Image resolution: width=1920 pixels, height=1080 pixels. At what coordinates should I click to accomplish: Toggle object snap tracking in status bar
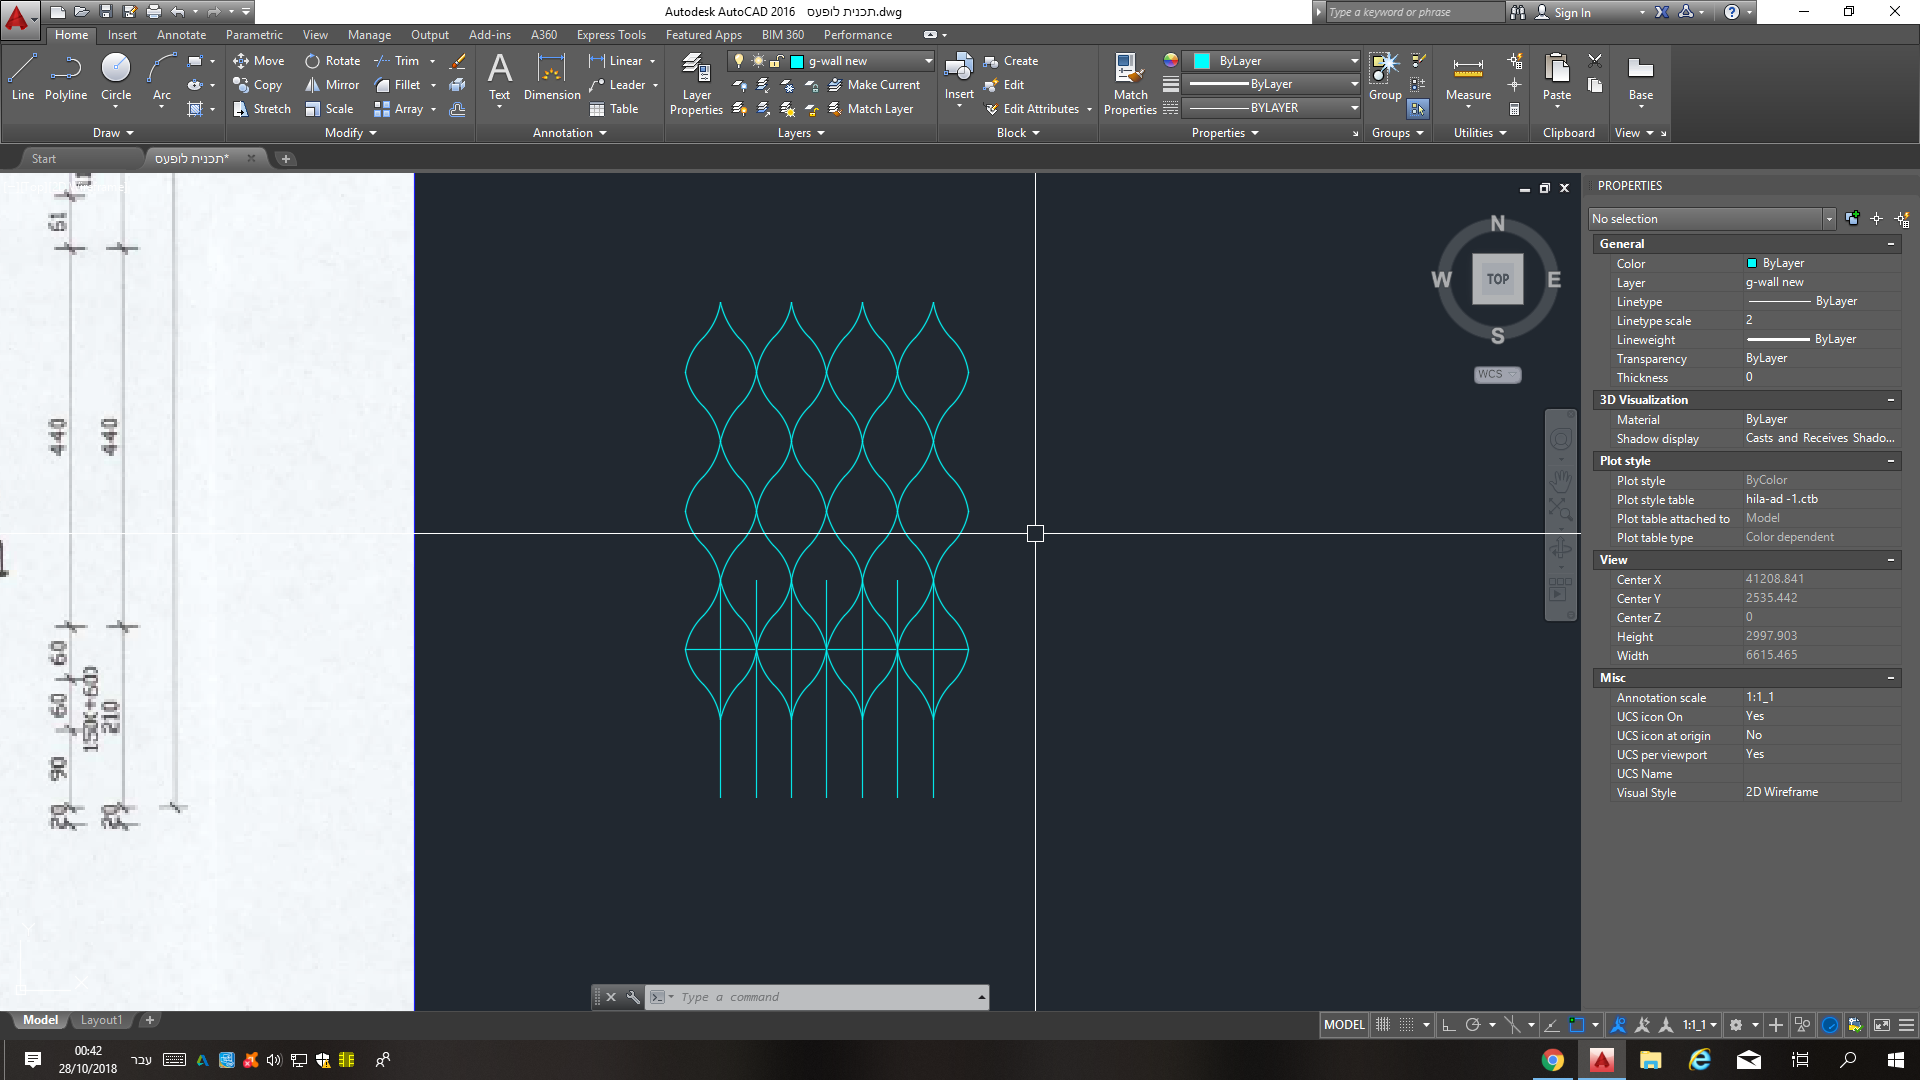coord(1552,1025)
